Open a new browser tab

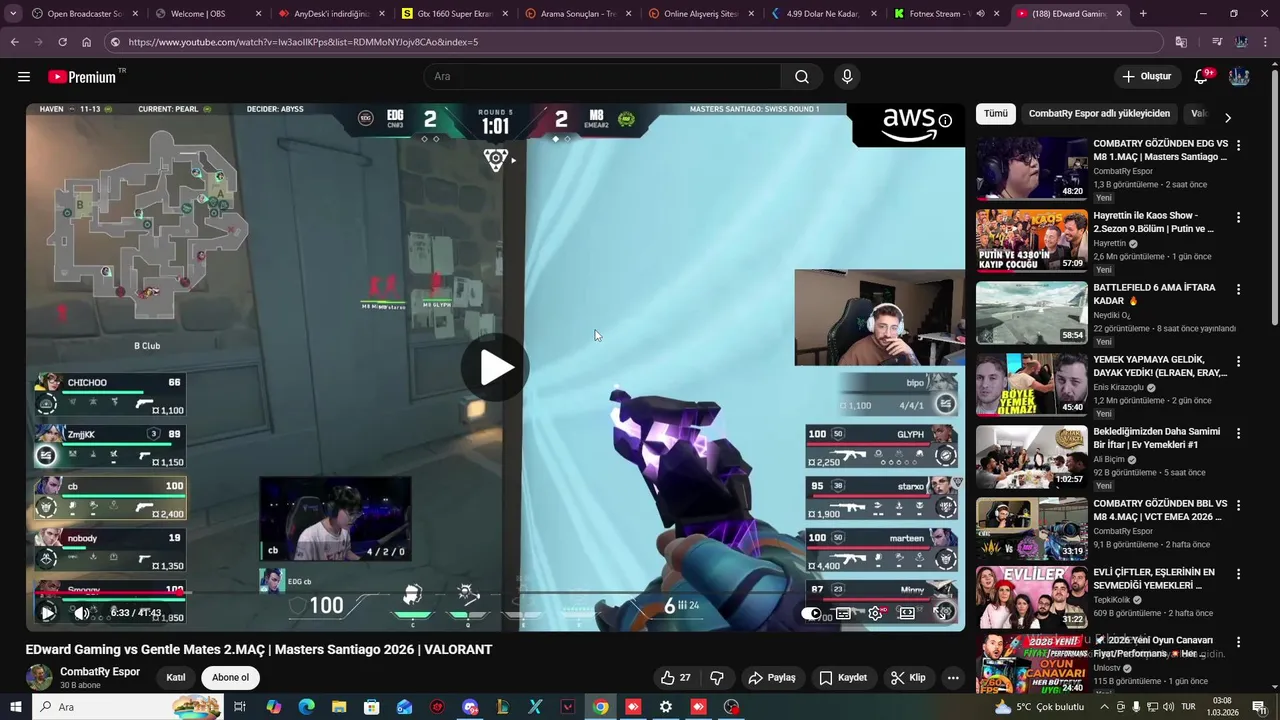1143,14
